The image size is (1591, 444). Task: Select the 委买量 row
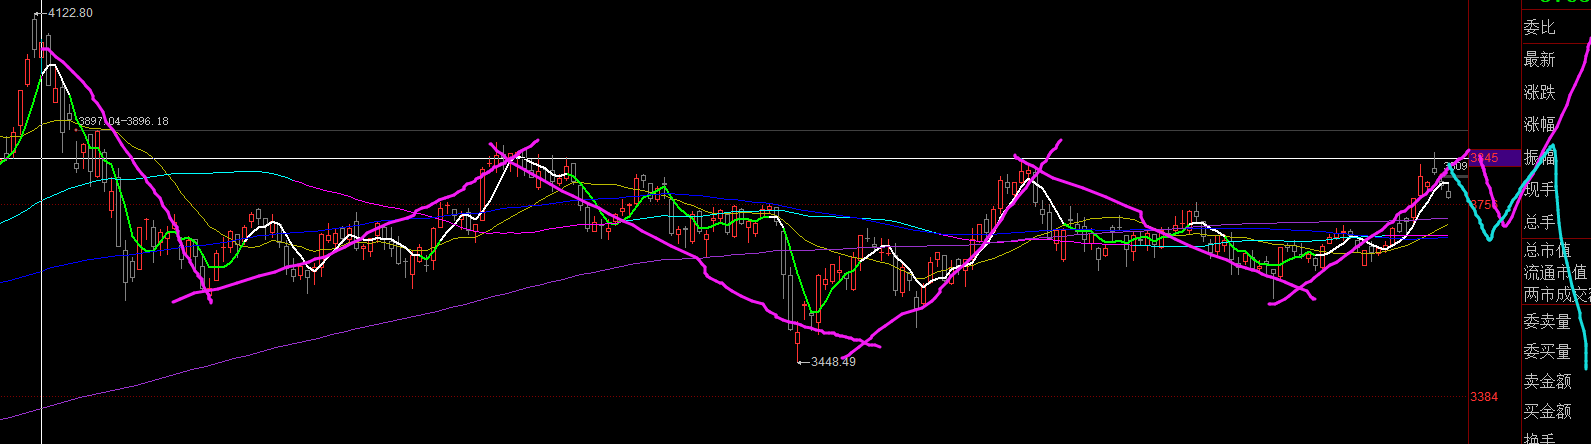[x=1547, y=352]
